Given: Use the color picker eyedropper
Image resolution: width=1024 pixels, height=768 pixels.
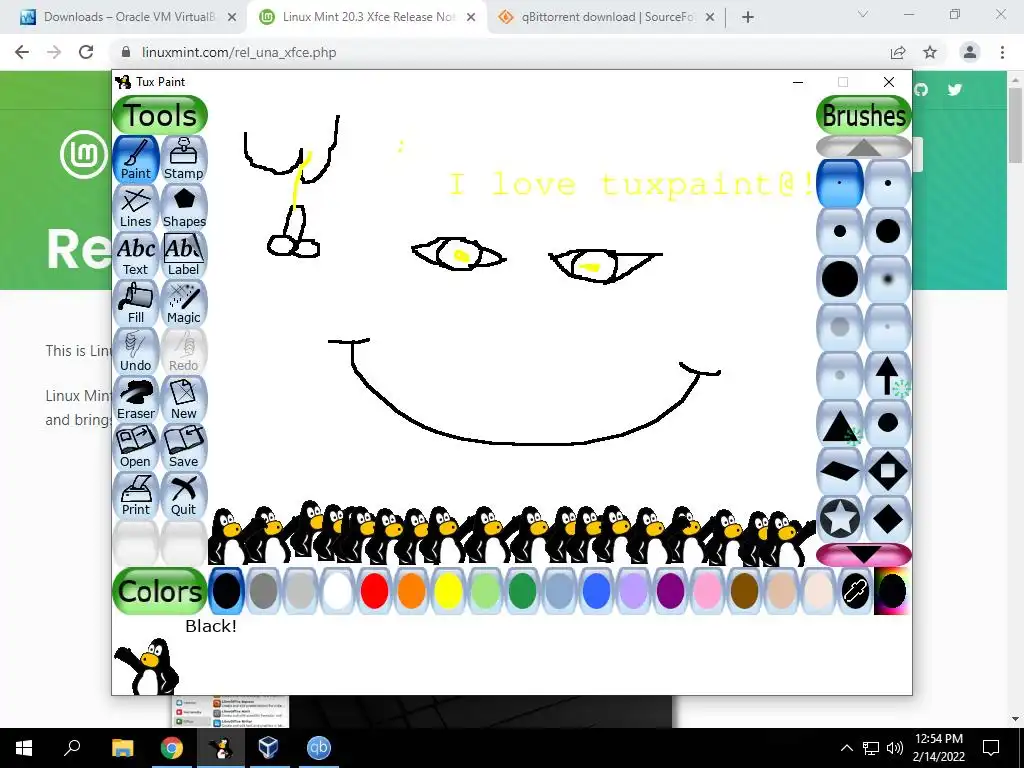Looking at the screenshot, I should tap(856, 591).
